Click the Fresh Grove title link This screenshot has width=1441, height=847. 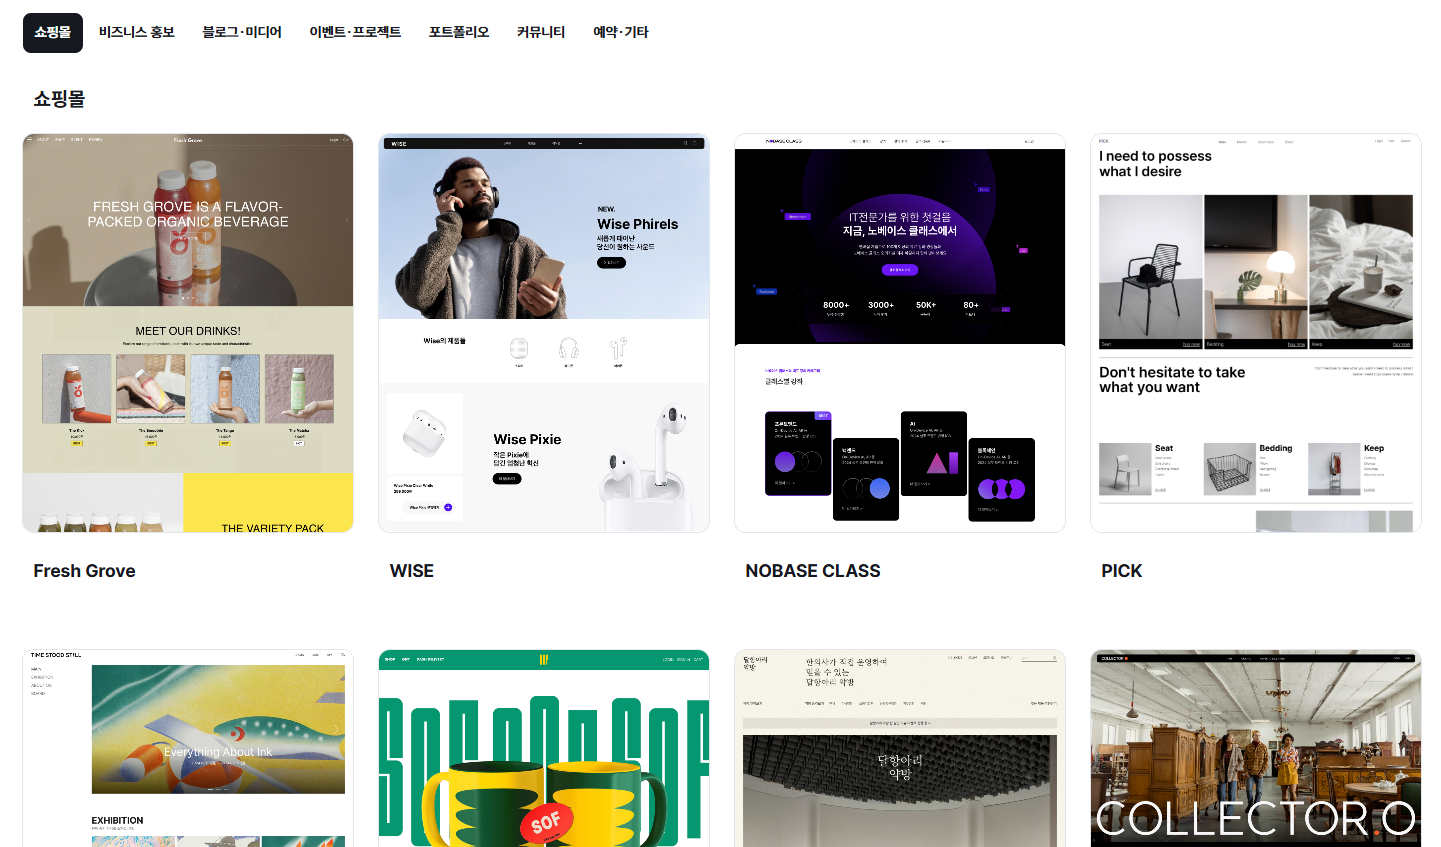[x=85, y=571]
